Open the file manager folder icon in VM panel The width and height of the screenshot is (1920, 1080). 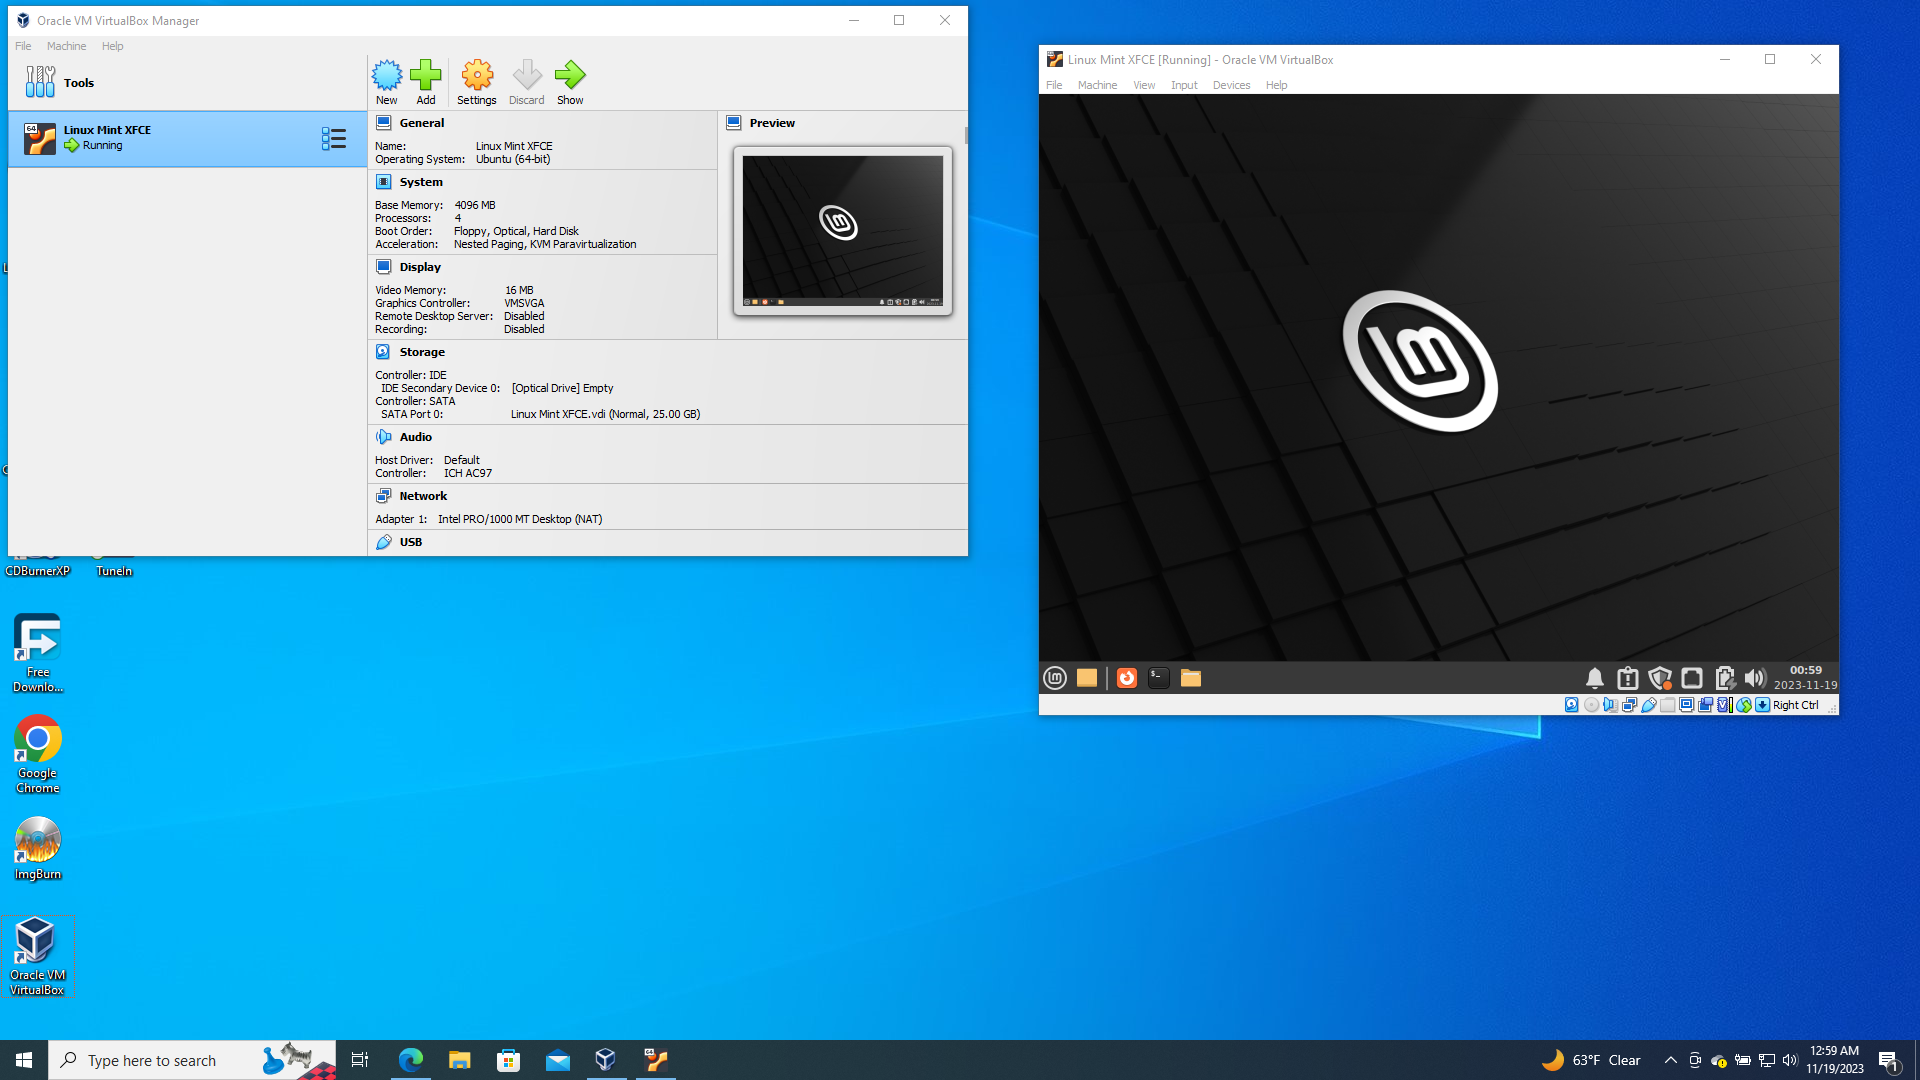[x=1191, y=678]
